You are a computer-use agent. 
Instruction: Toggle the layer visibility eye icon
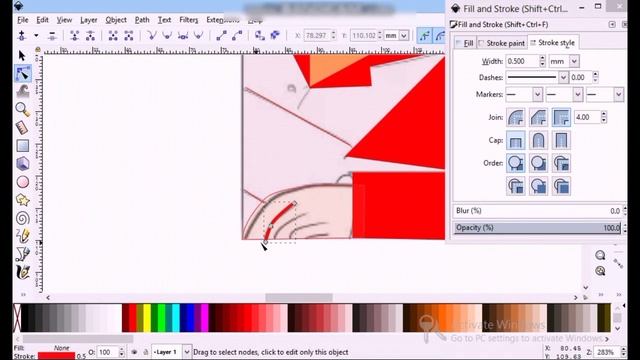(134, 352)
